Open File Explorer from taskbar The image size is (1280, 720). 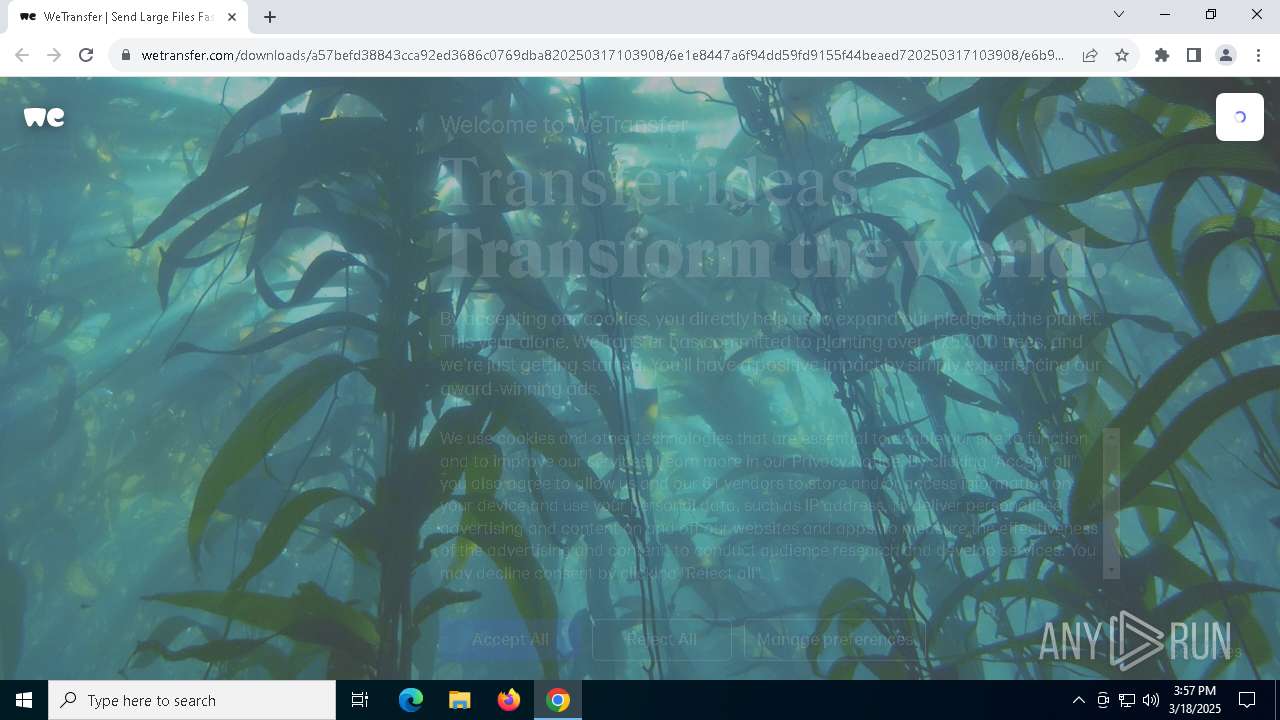coord(459,700)
